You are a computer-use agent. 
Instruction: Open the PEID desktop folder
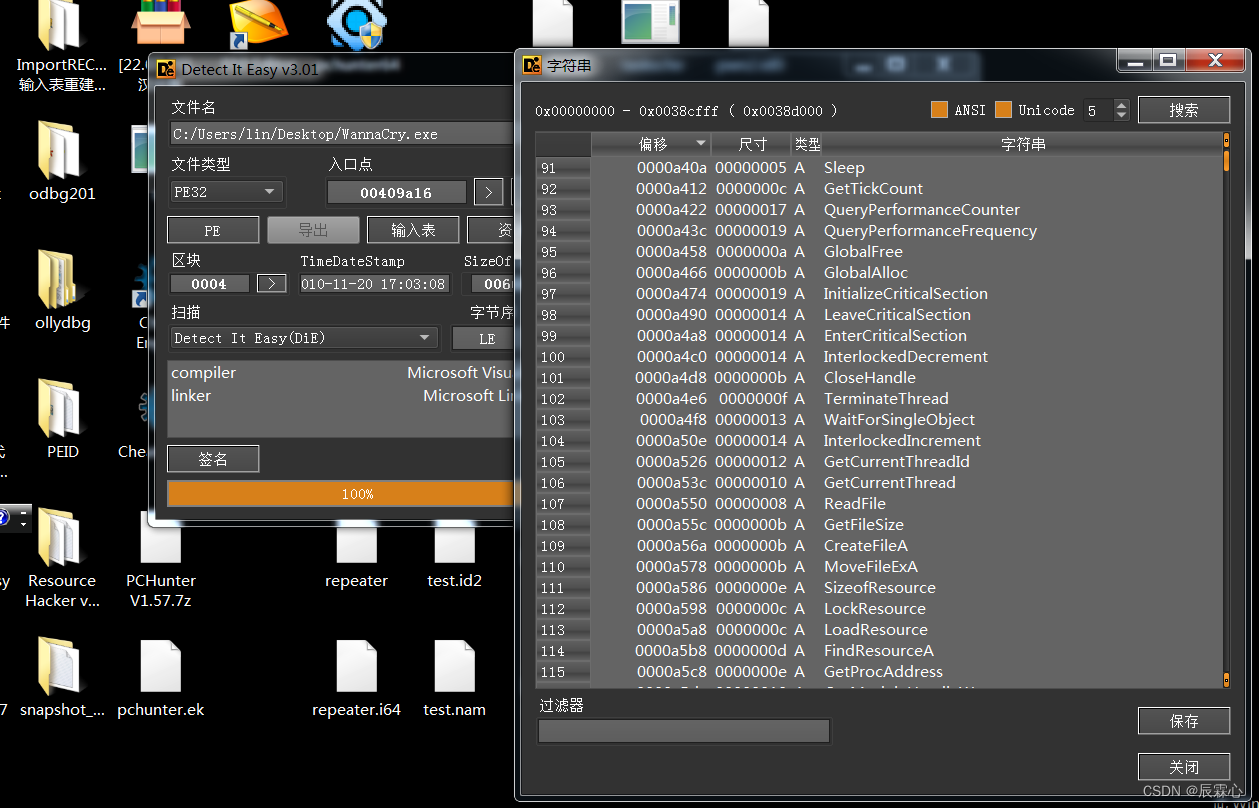(62, 419)
